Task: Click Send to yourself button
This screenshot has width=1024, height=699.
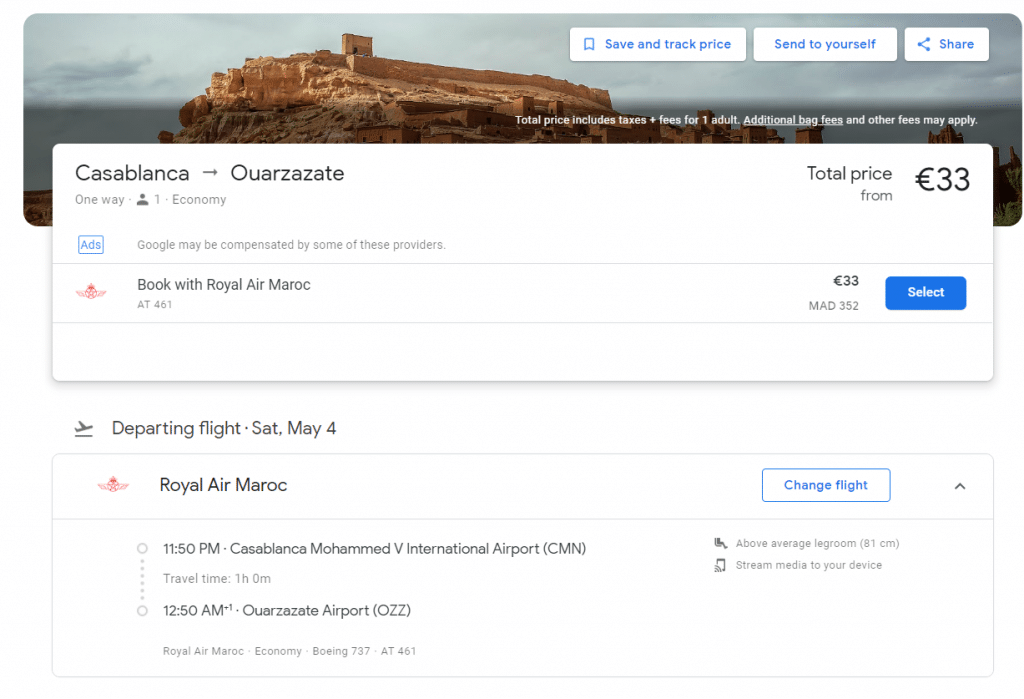Action: click(x=825, y=44)
